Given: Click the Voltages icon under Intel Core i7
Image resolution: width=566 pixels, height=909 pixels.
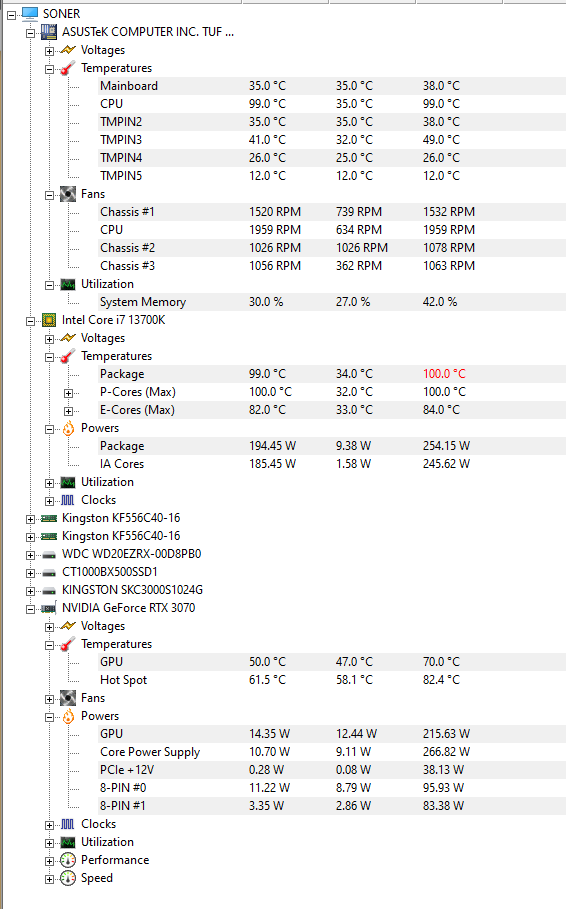Looking at the screenshot, I should point(68,338).
